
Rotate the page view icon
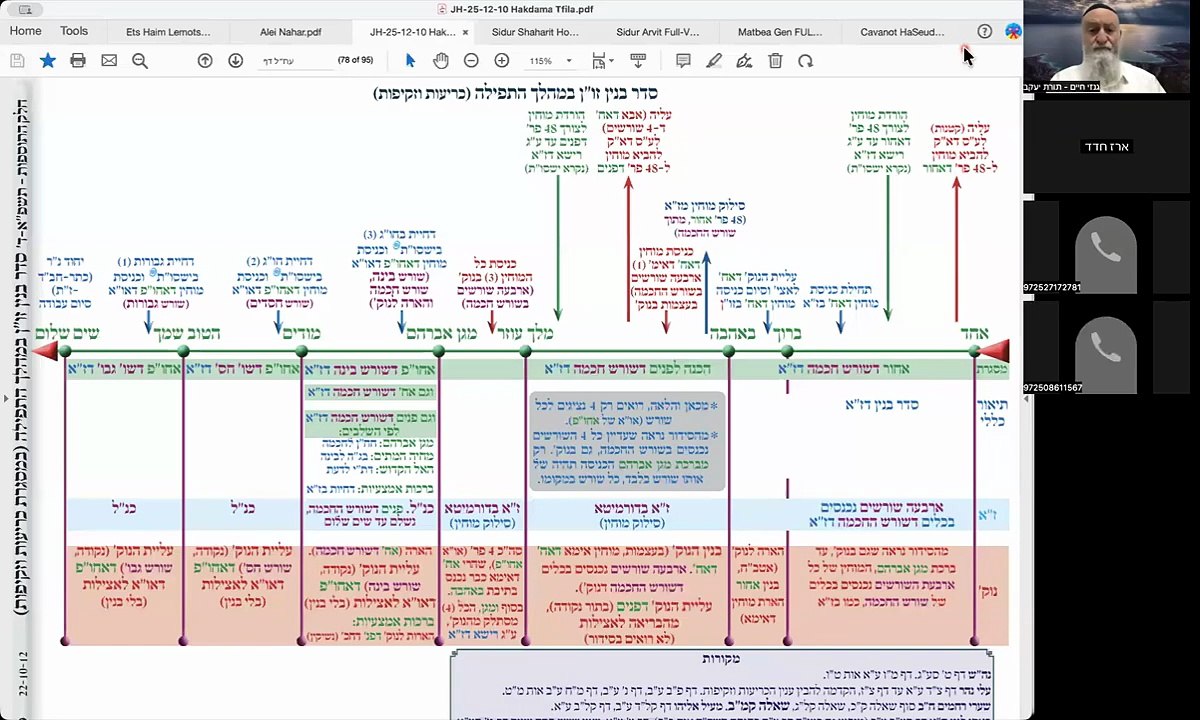pos(805,61)
